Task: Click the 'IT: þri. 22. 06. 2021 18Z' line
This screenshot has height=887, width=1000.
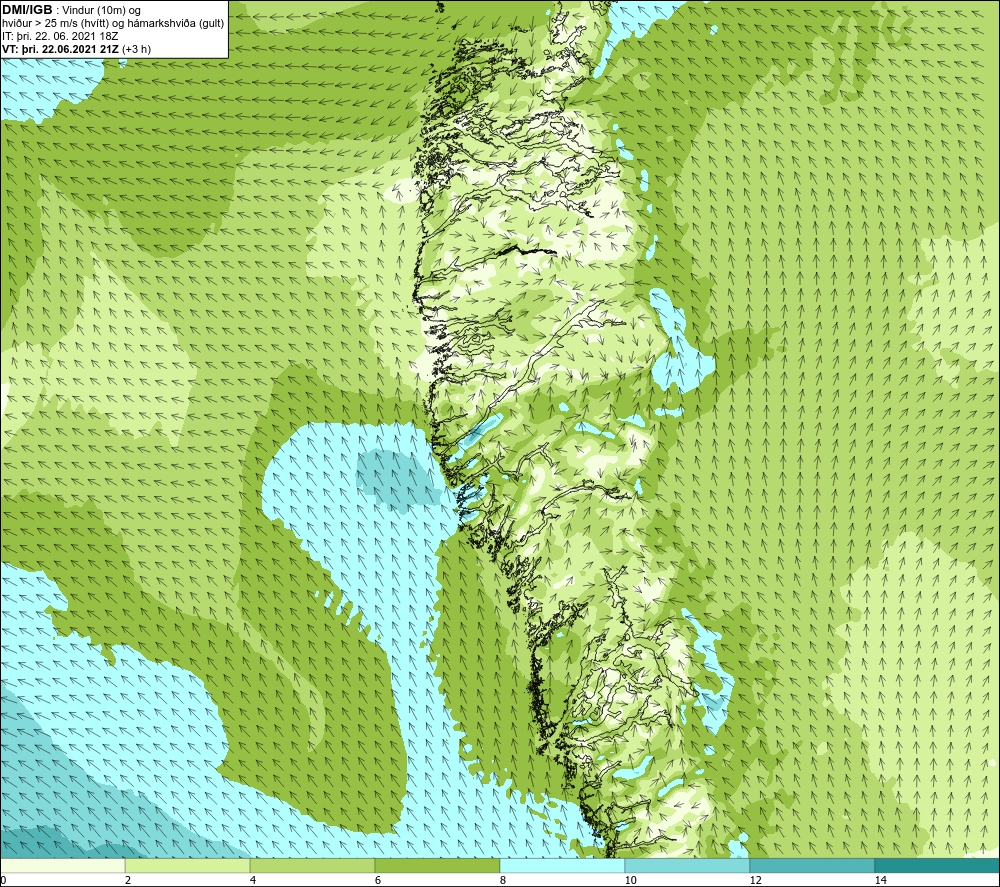Action: 60,36
